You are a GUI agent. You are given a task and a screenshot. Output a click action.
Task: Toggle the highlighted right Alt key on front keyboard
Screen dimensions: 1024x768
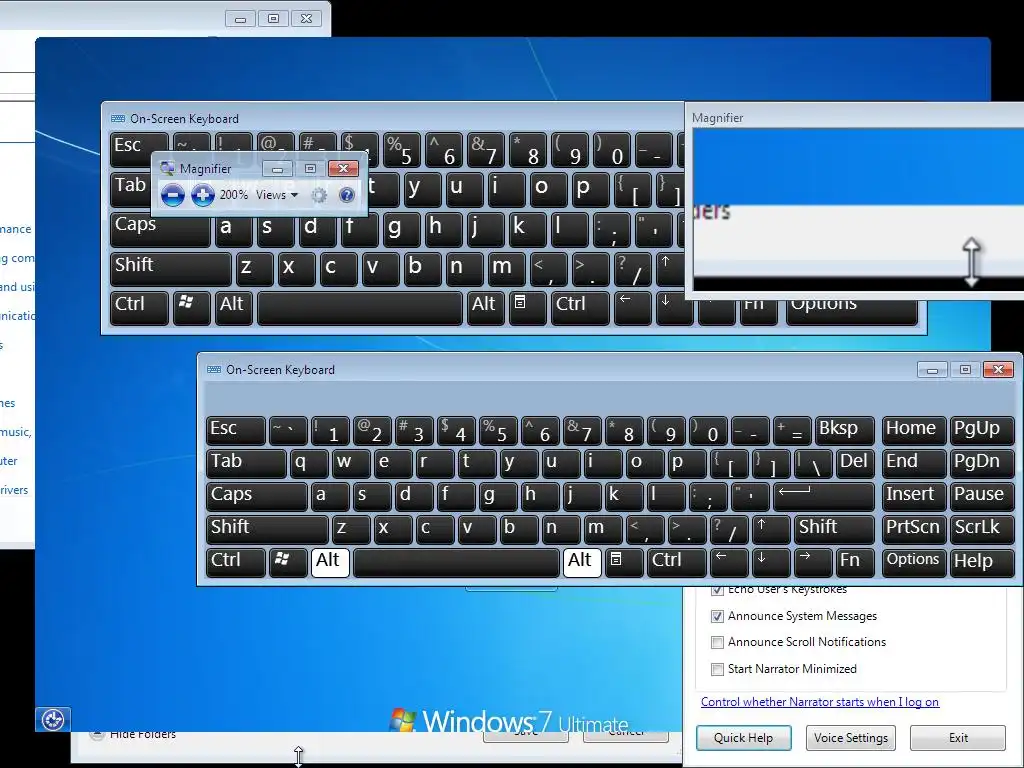tap(583, 562)
